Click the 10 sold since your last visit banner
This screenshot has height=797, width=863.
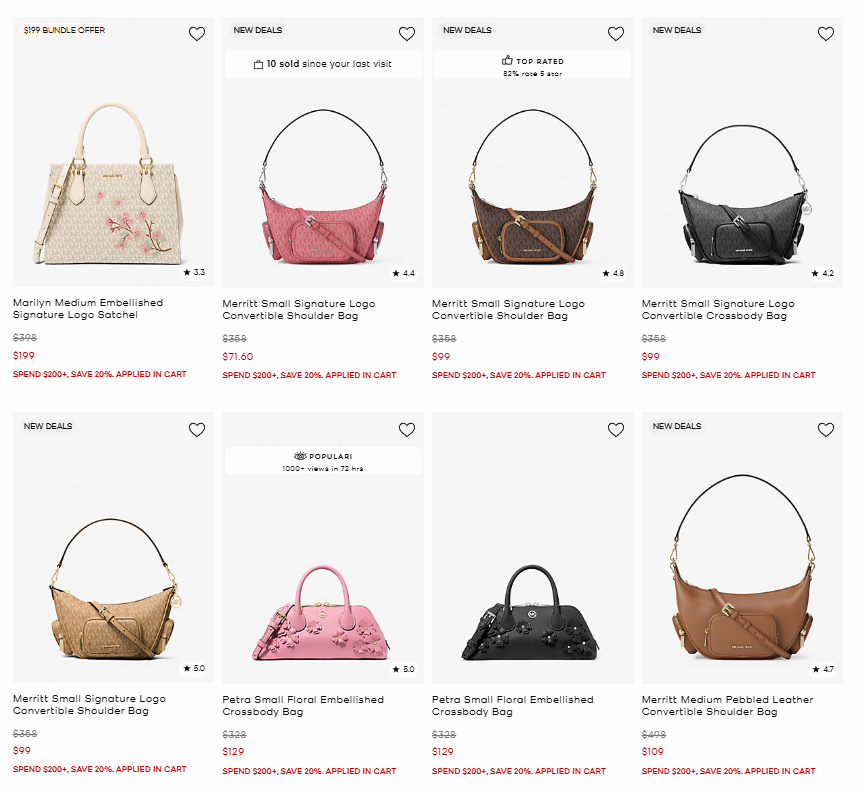322,64
